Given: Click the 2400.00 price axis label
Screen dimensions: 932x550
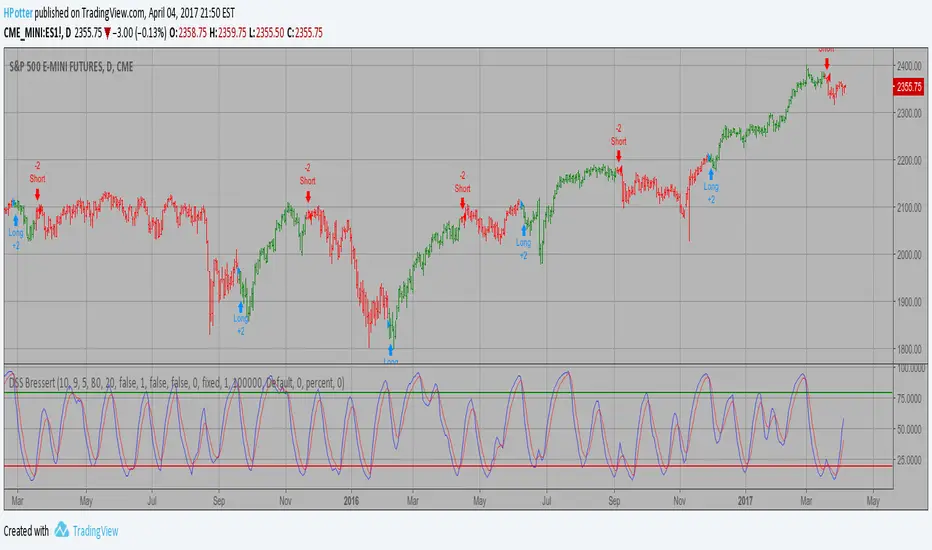Looking at the screenshot, I should coord(909,65).
